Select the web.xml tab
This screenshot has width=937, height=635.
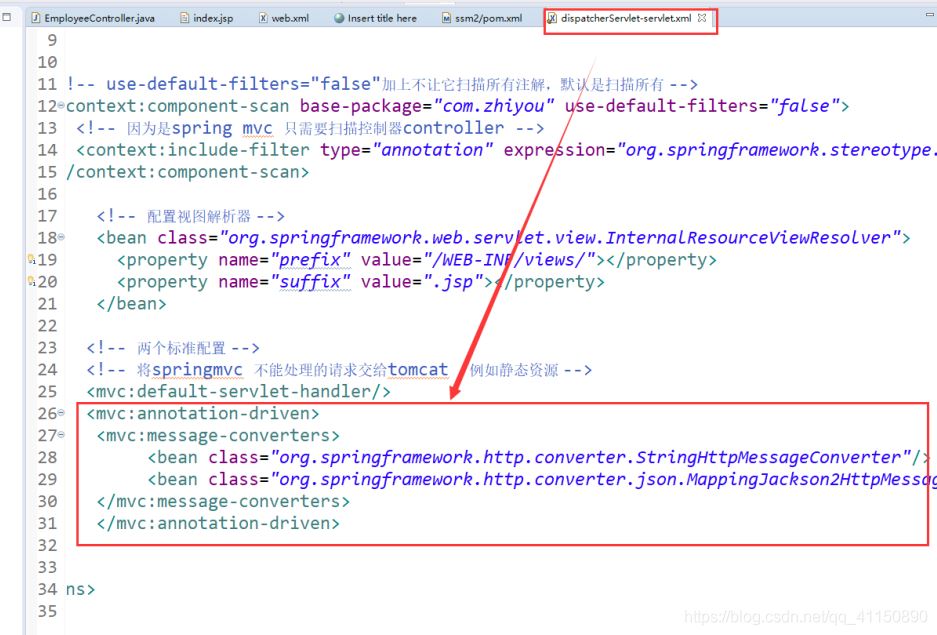[x=284, y=18]
